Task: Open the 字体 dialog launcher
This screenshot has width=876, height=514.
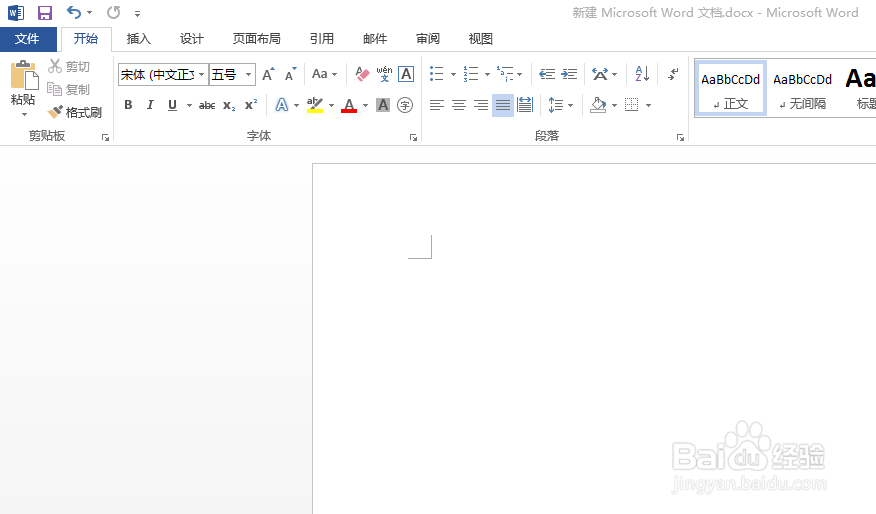Action: (x=413, y=137)
